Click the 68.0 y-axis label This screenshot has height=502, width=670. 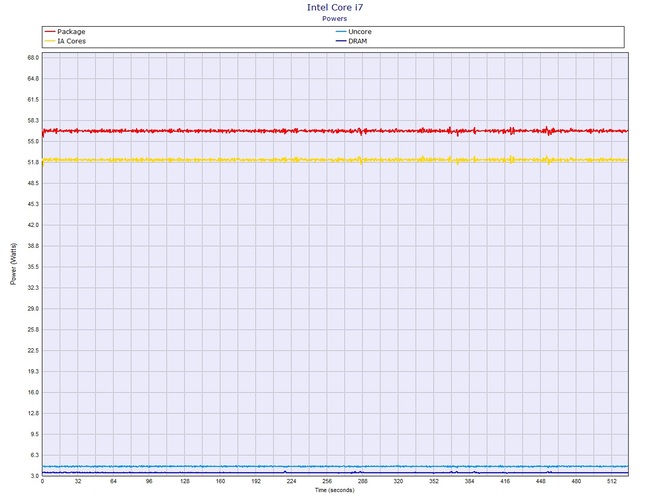(x=33, y=58)
